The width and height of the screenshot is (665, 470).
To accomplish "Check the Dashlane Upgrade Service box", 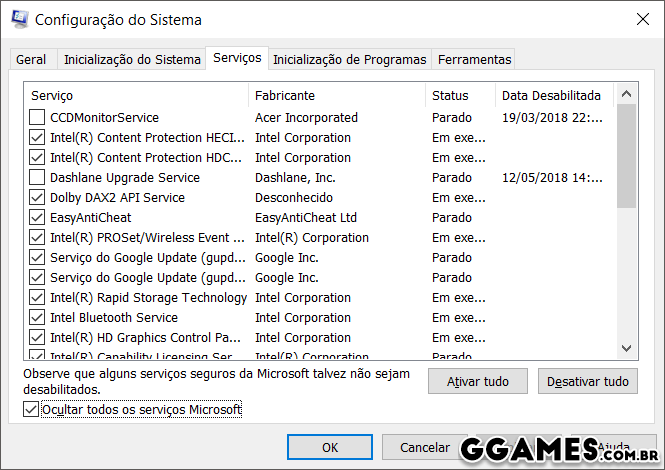I will click(x=37, y=178).
